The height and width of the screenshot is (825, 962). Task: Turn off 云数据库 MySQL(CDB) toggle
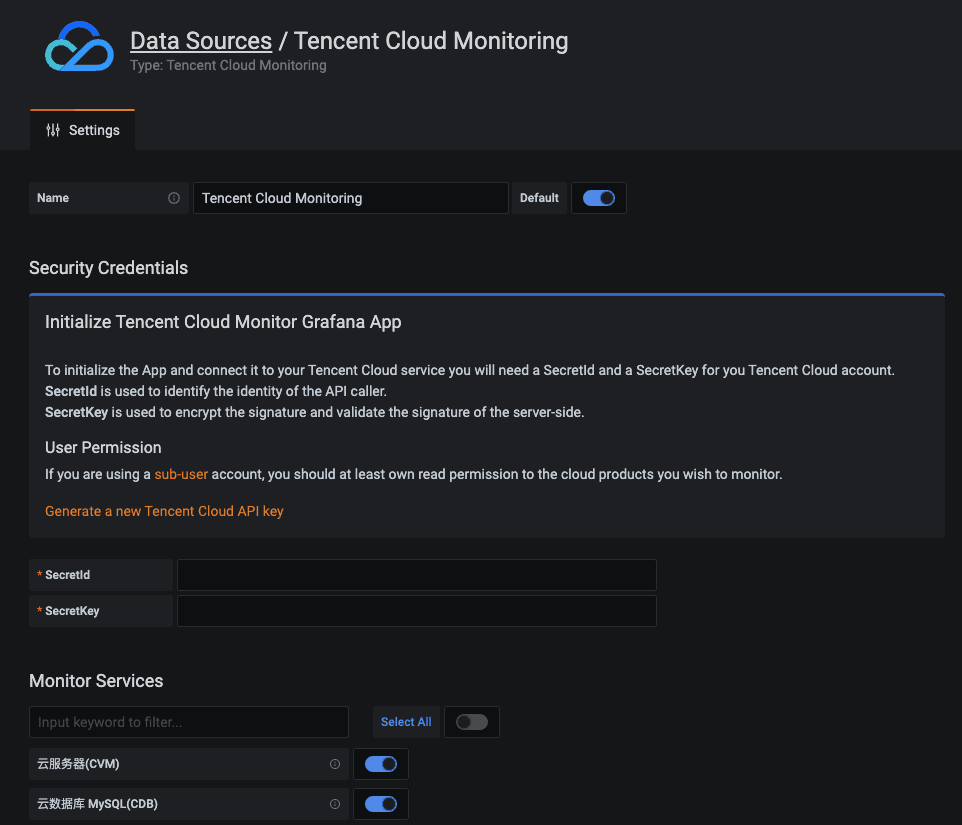381,804
